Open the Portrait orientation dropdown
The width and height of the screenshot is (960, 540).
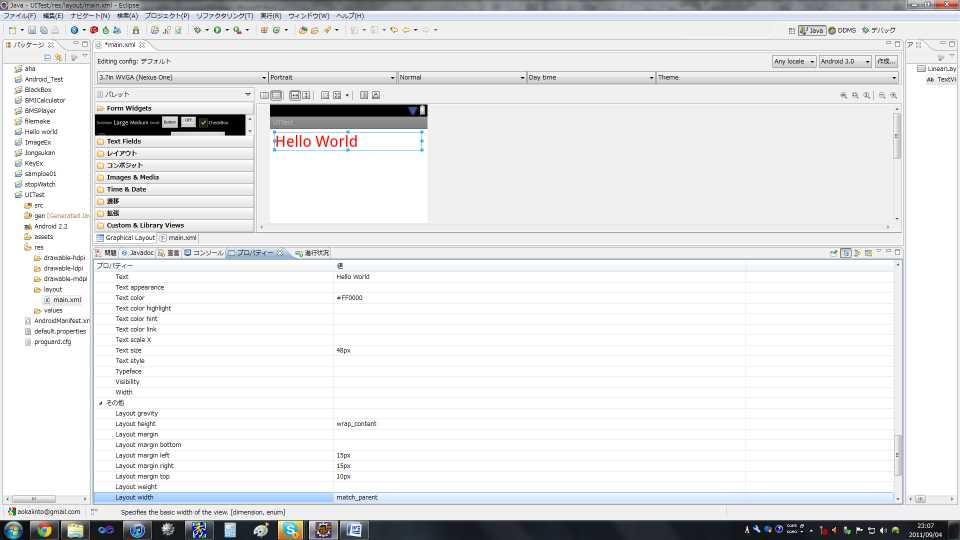click(x=331, y=77)
